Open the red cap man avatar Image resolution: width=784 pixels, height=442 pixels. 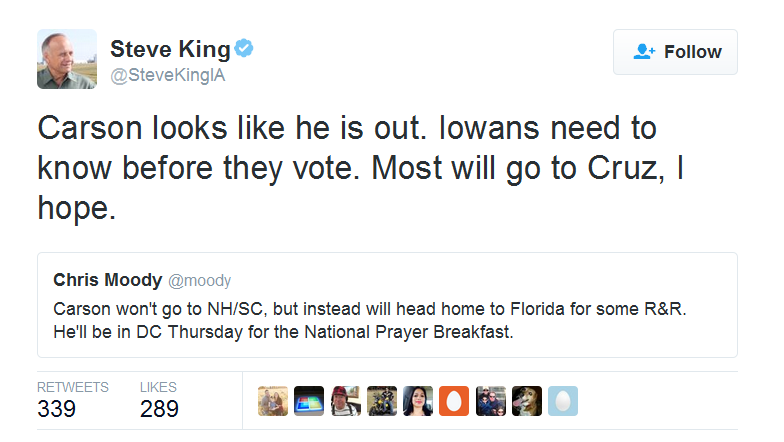click(x=346, y=401)
